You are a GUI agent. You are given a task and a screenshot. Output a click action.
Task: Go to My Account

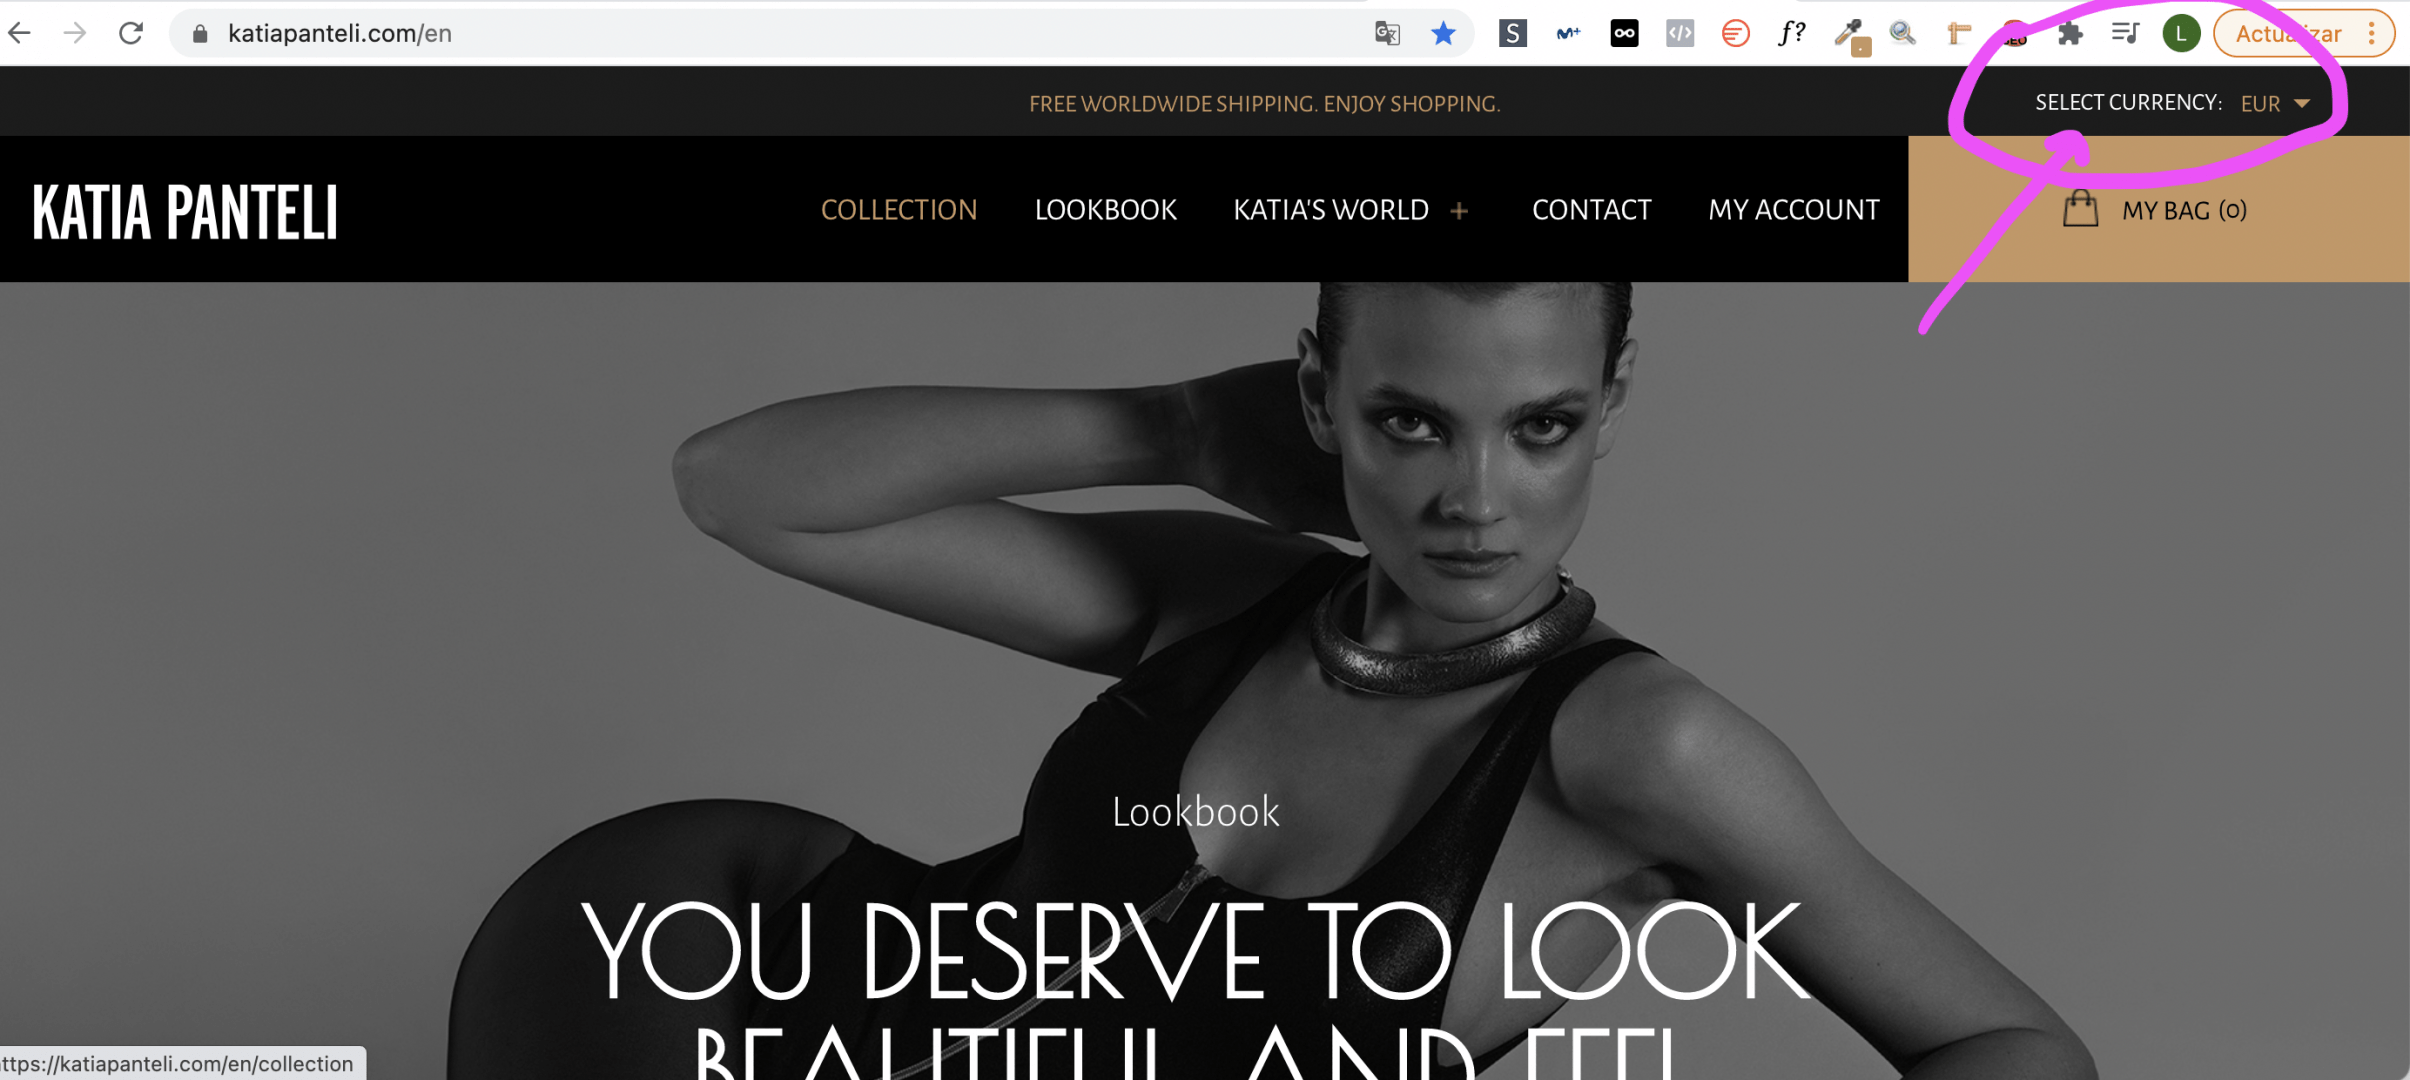(x=1794, y=209)
